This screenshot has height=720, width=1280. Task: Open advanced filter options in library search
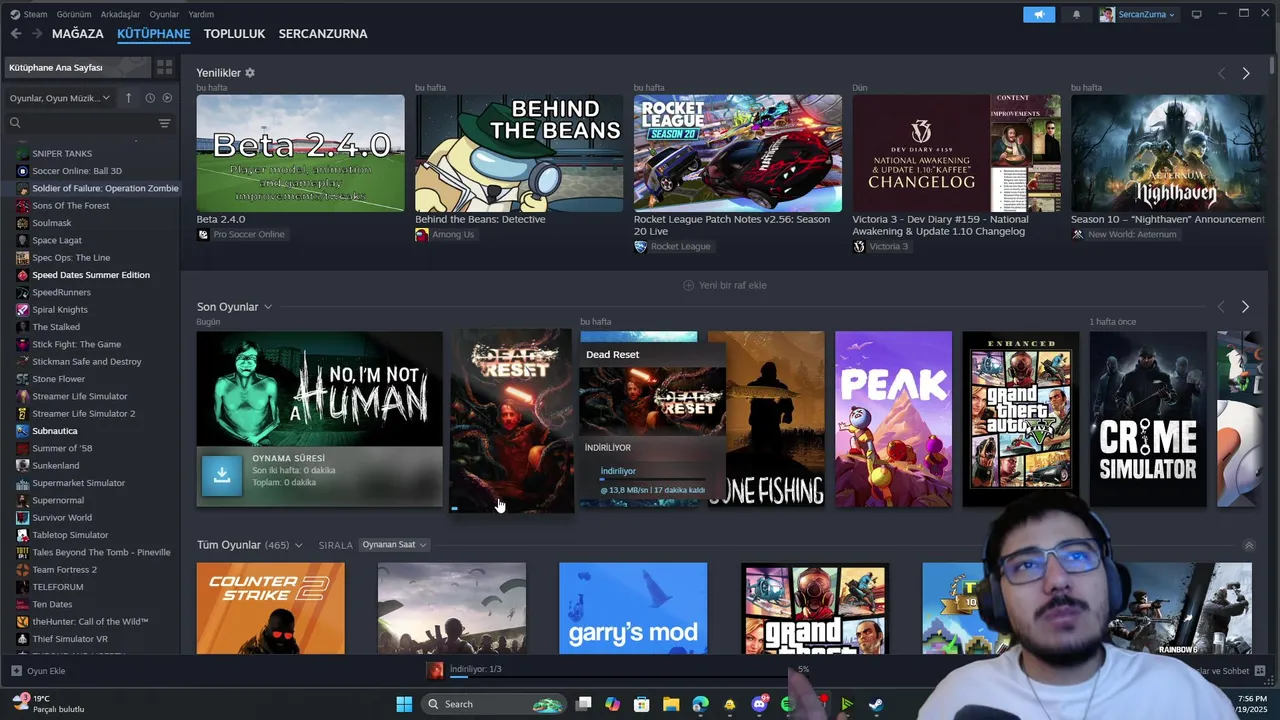pos(164,123)
